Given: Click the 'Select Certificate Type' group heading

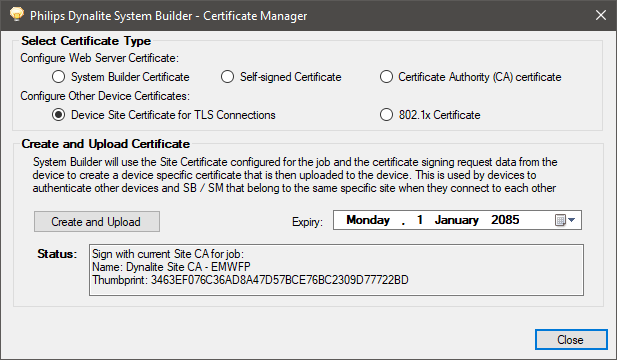Looking at the screenshot, I should 86,41.
